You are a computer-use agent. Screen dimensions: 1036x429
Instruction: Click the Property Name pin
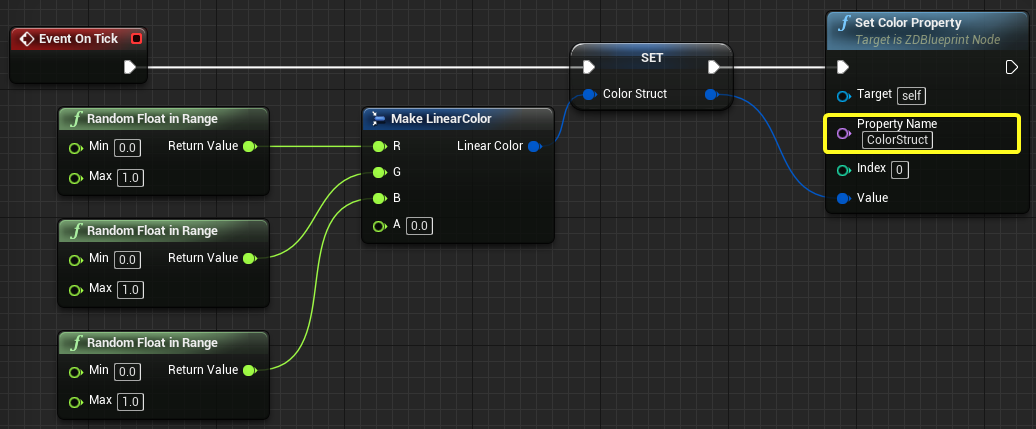[843, 132]
